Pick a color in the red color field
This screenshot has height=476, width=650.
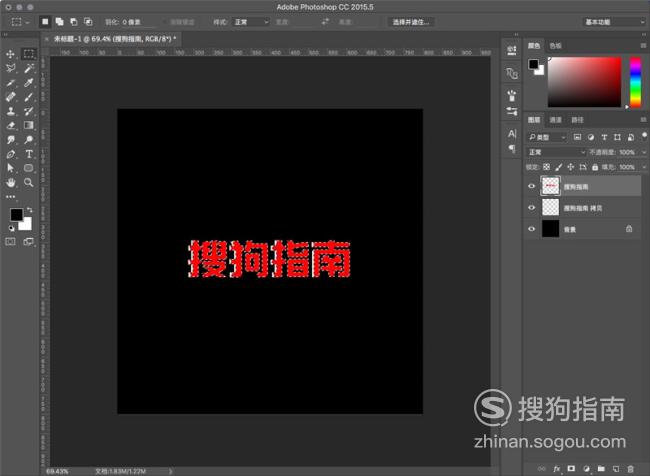click(x=585, y=82)
